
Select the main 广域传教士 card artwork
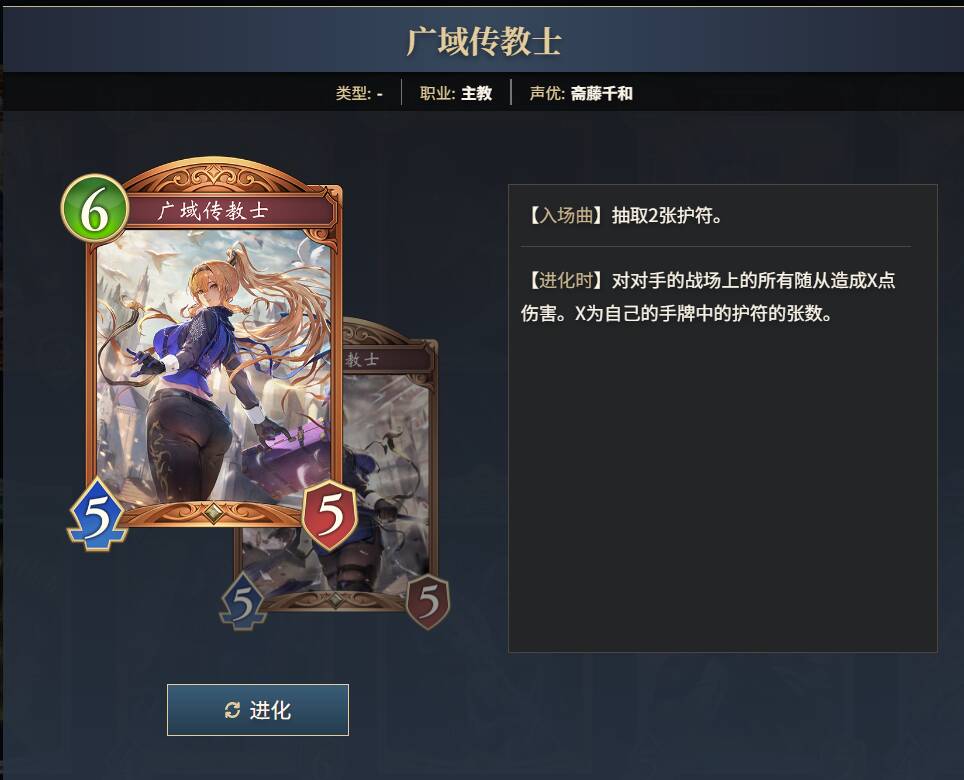click(x=214, y=366)
